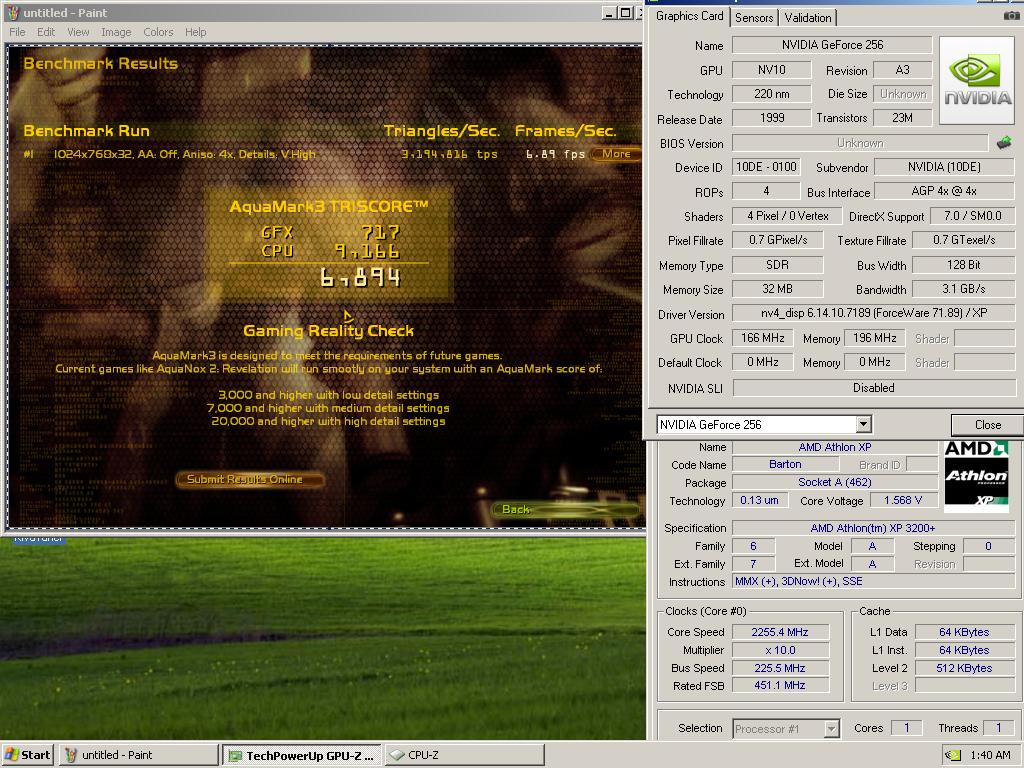Click the Level 2 cache 512 KBytes value
The image size is (1024, 768).
(964, 668)
